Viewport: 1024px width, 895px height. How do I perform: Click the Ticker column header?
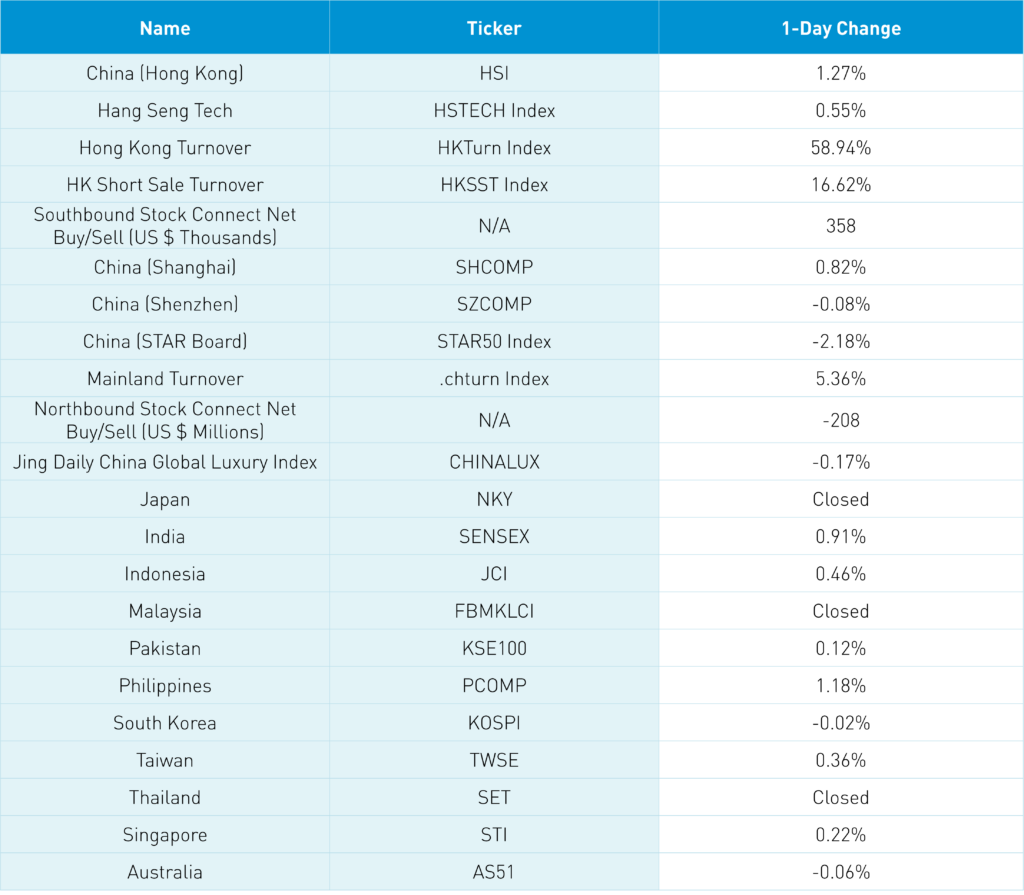pyautogui.click(x=494, y=28)
